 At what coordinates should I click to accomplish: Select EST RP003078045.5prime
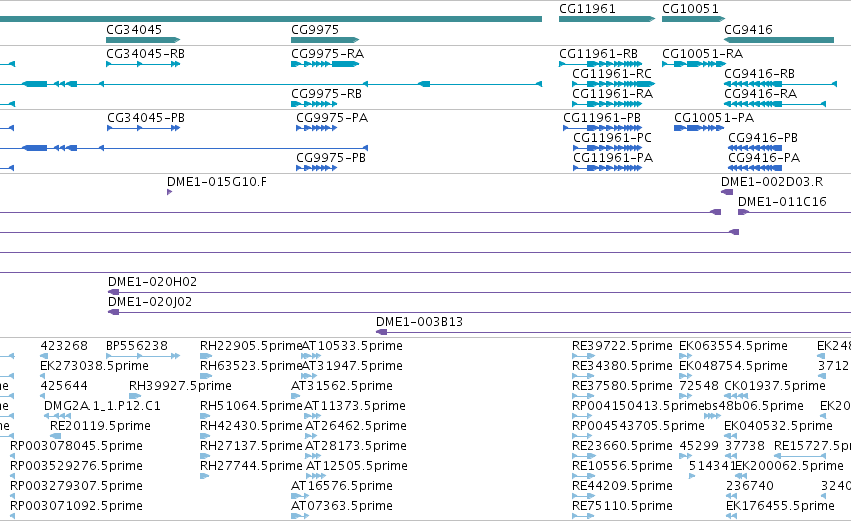tap(12, 456)
